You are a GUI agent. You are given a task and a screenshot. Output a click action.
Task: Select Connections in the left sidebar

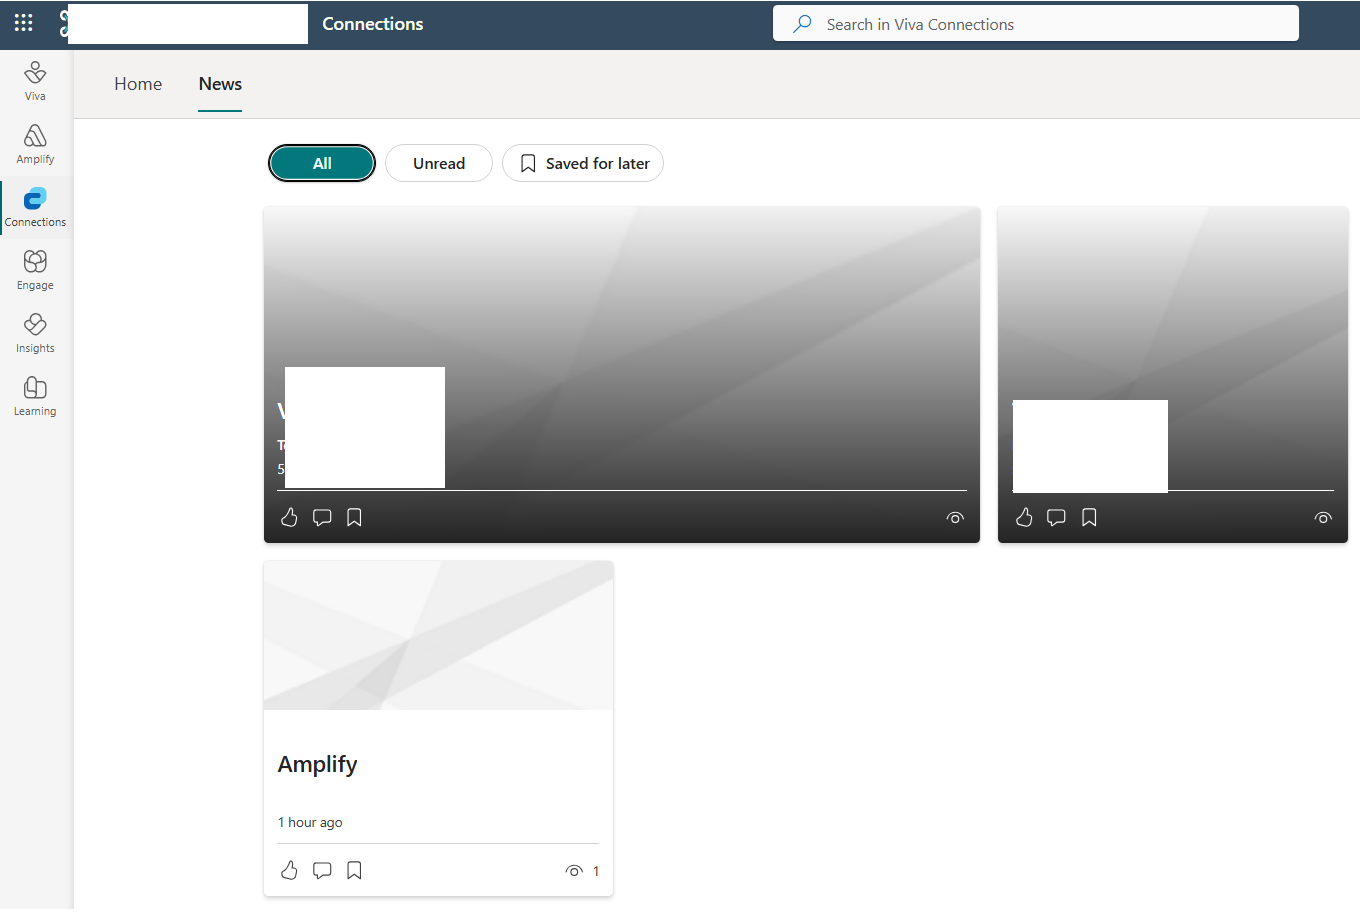tap(35, 207)
